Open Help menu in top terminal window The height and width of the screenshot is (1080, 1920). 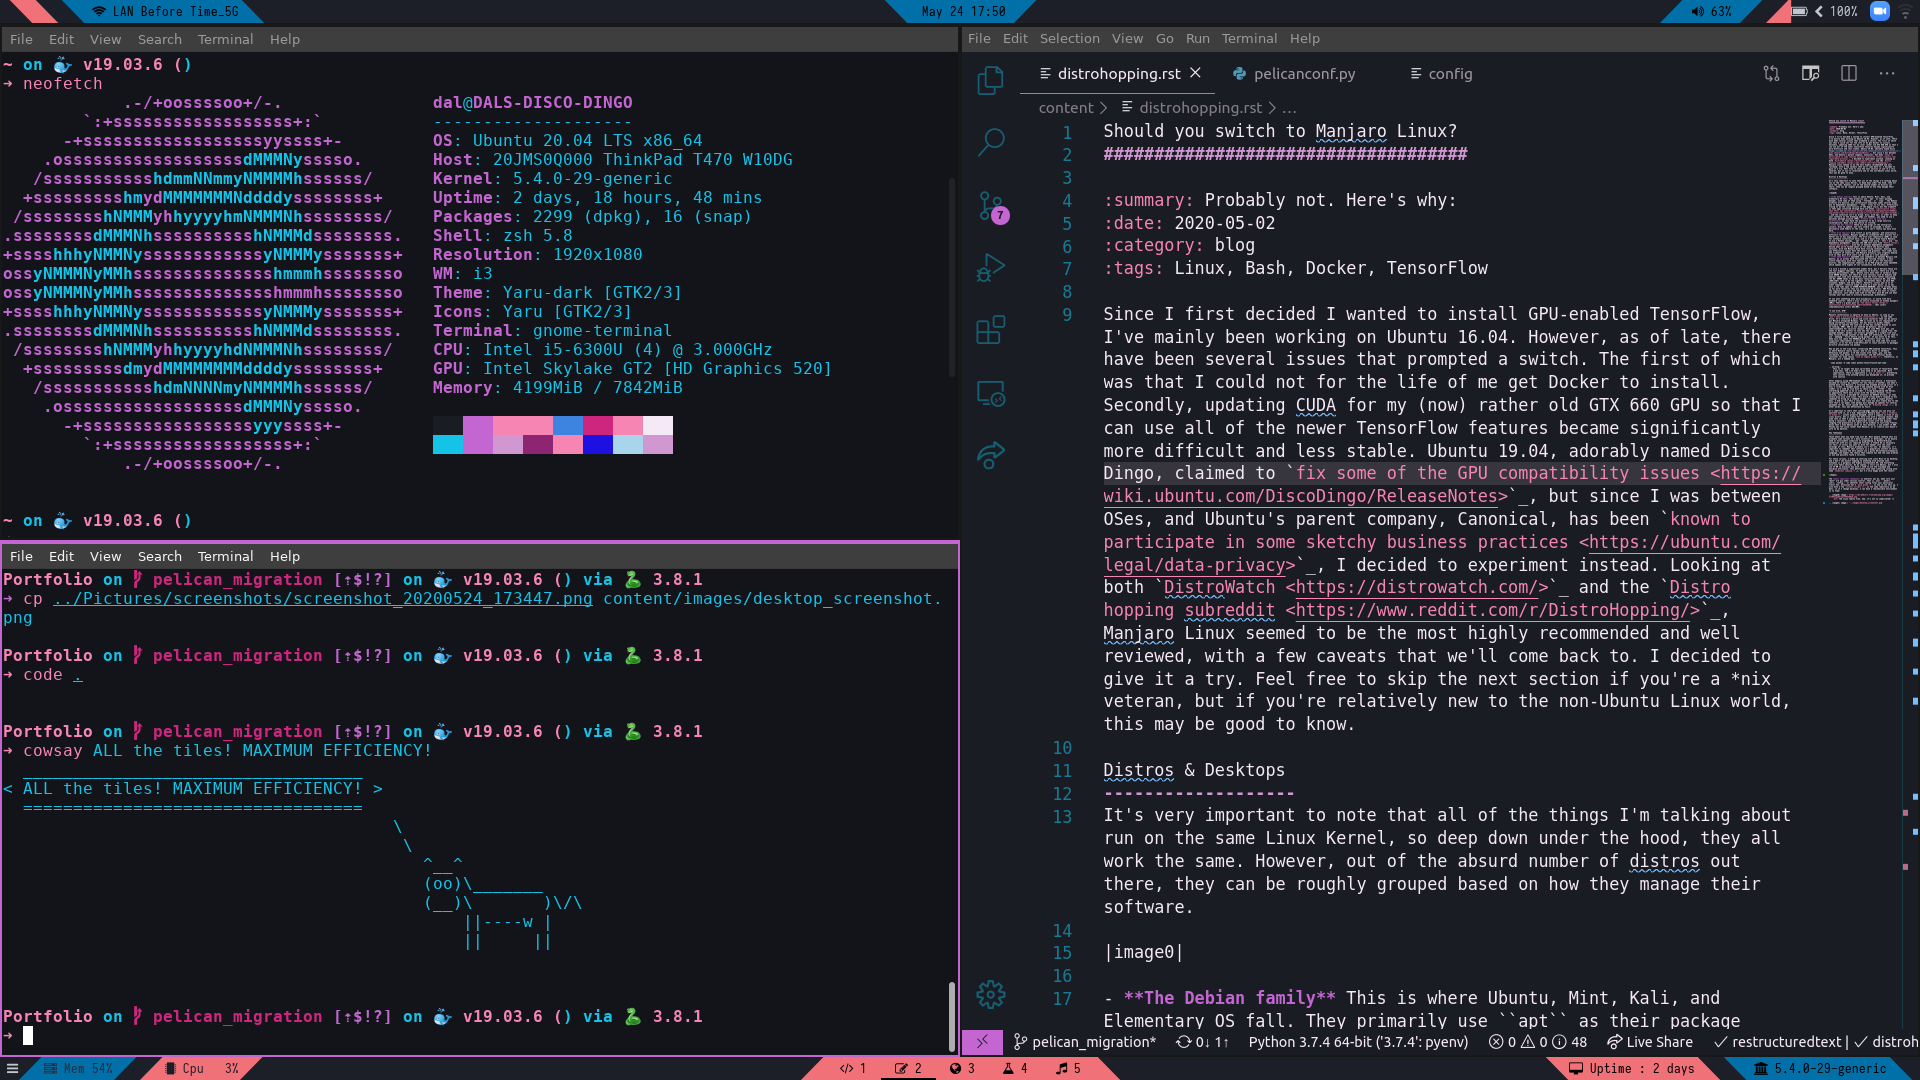(x=285, y=39)
